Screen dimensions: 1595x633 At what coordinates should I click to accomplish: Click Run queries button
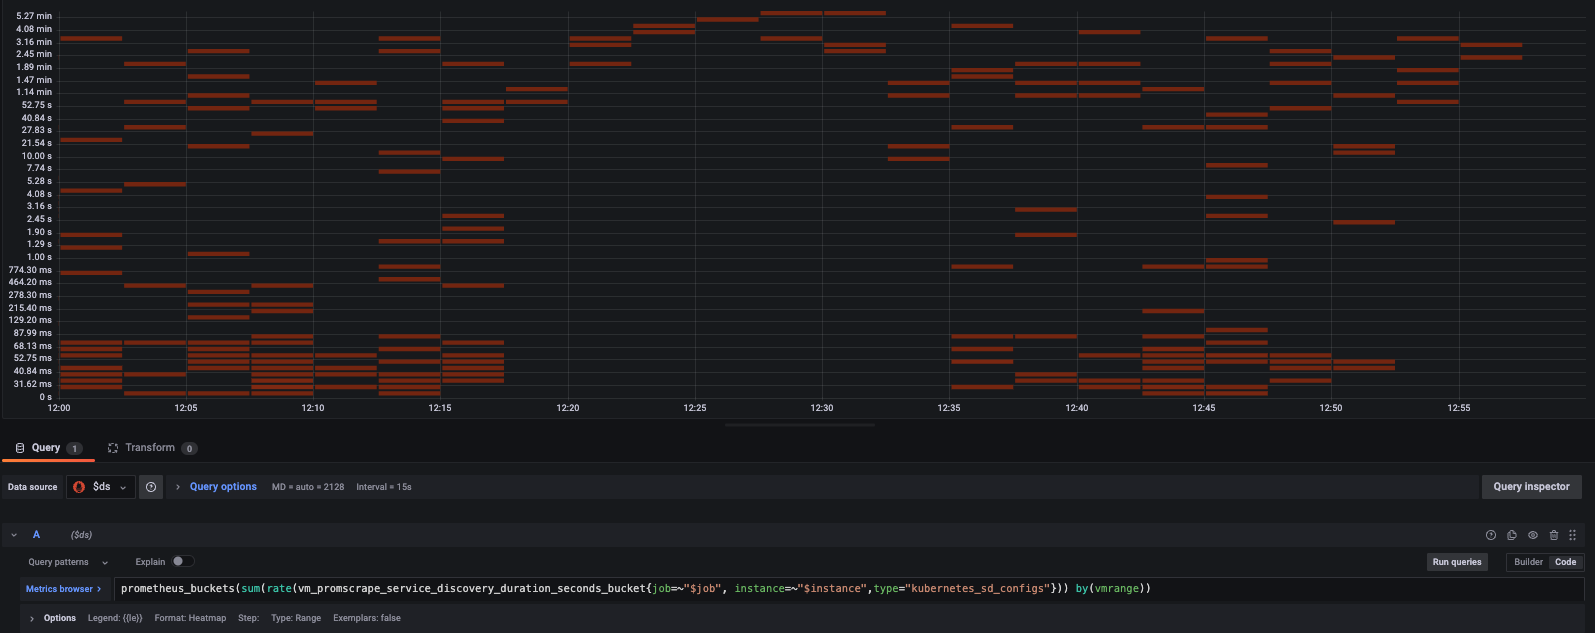coord(1457,562)
